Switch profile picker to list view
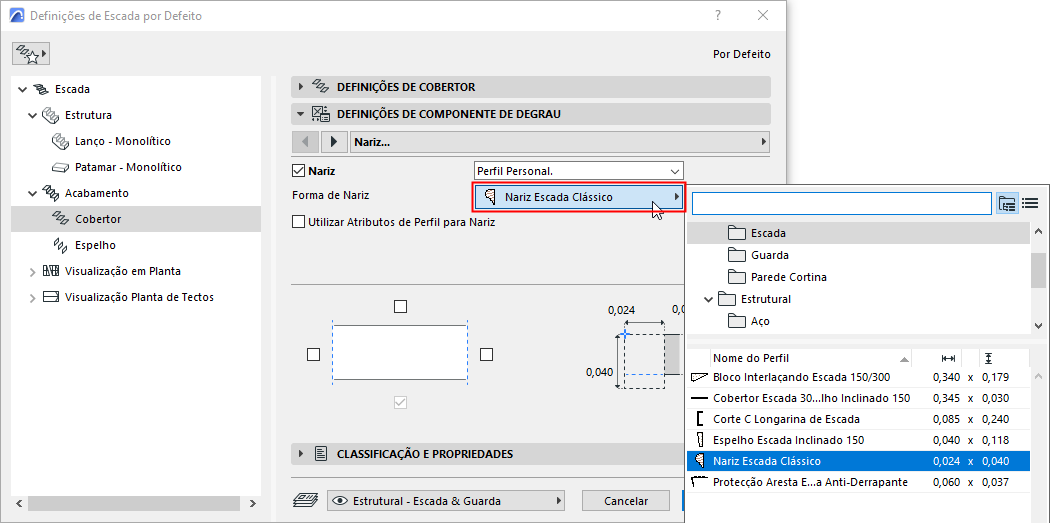 (x=1030, y=203)
